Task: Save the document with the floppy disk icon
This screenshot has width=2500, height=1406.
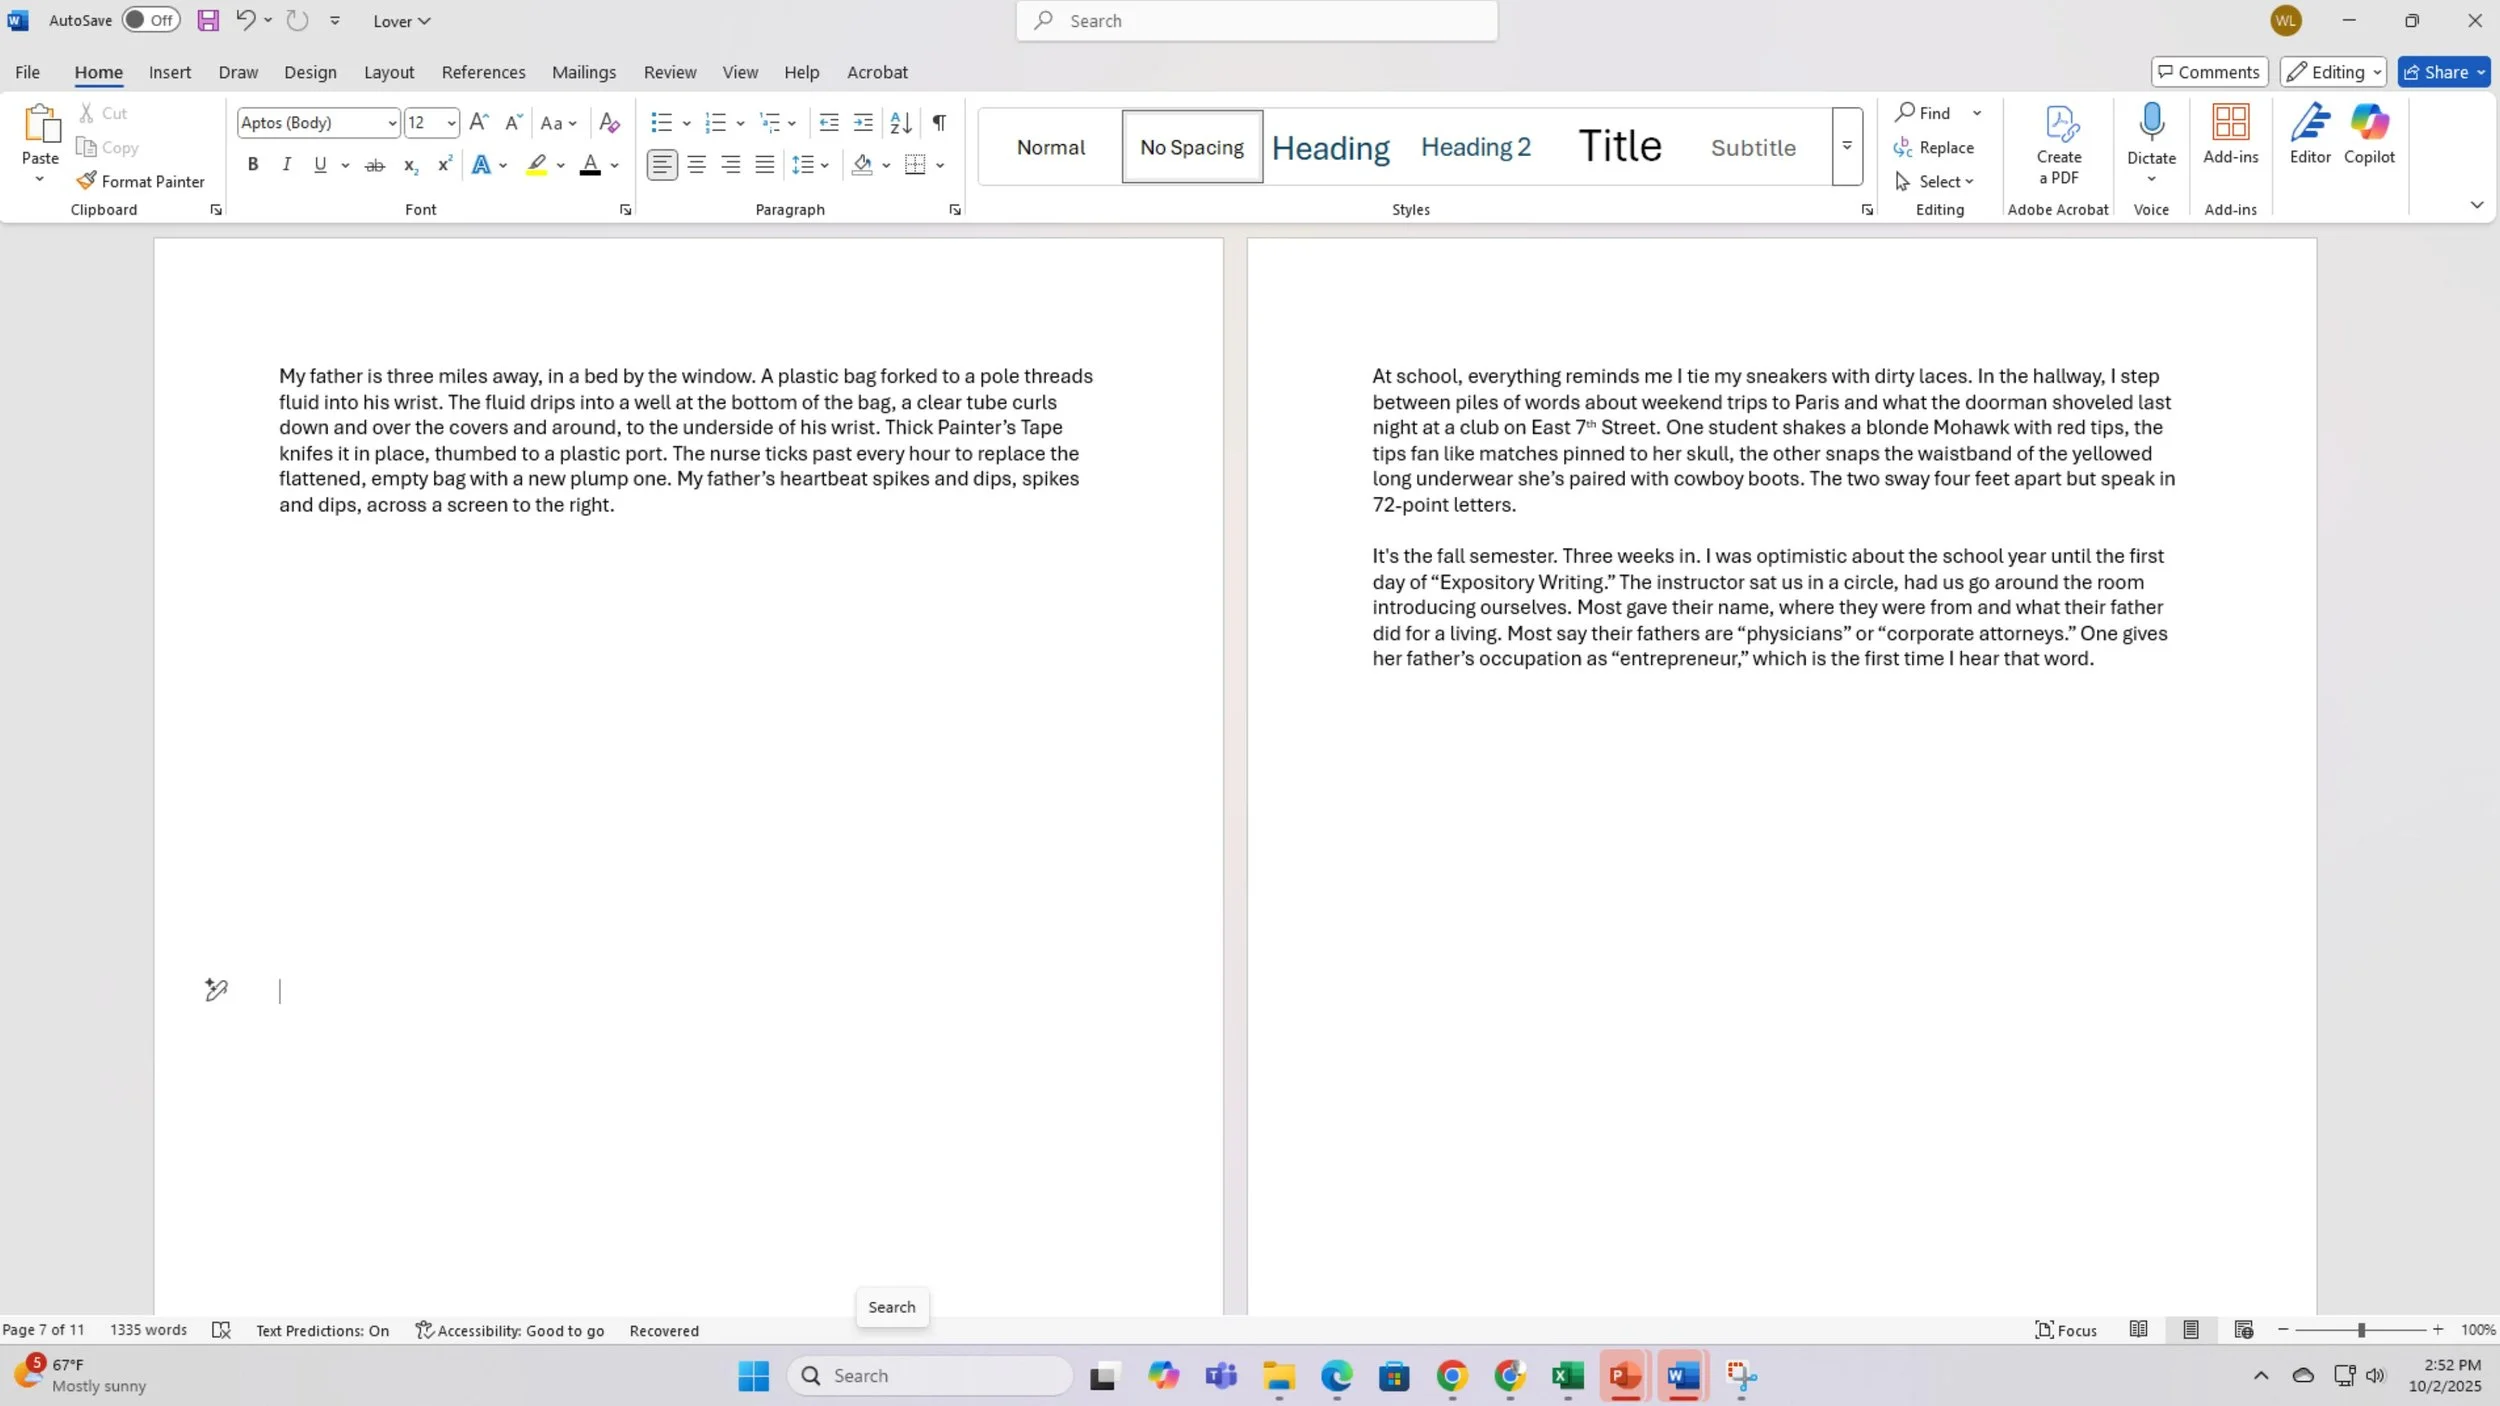Action: pos(208,20)
